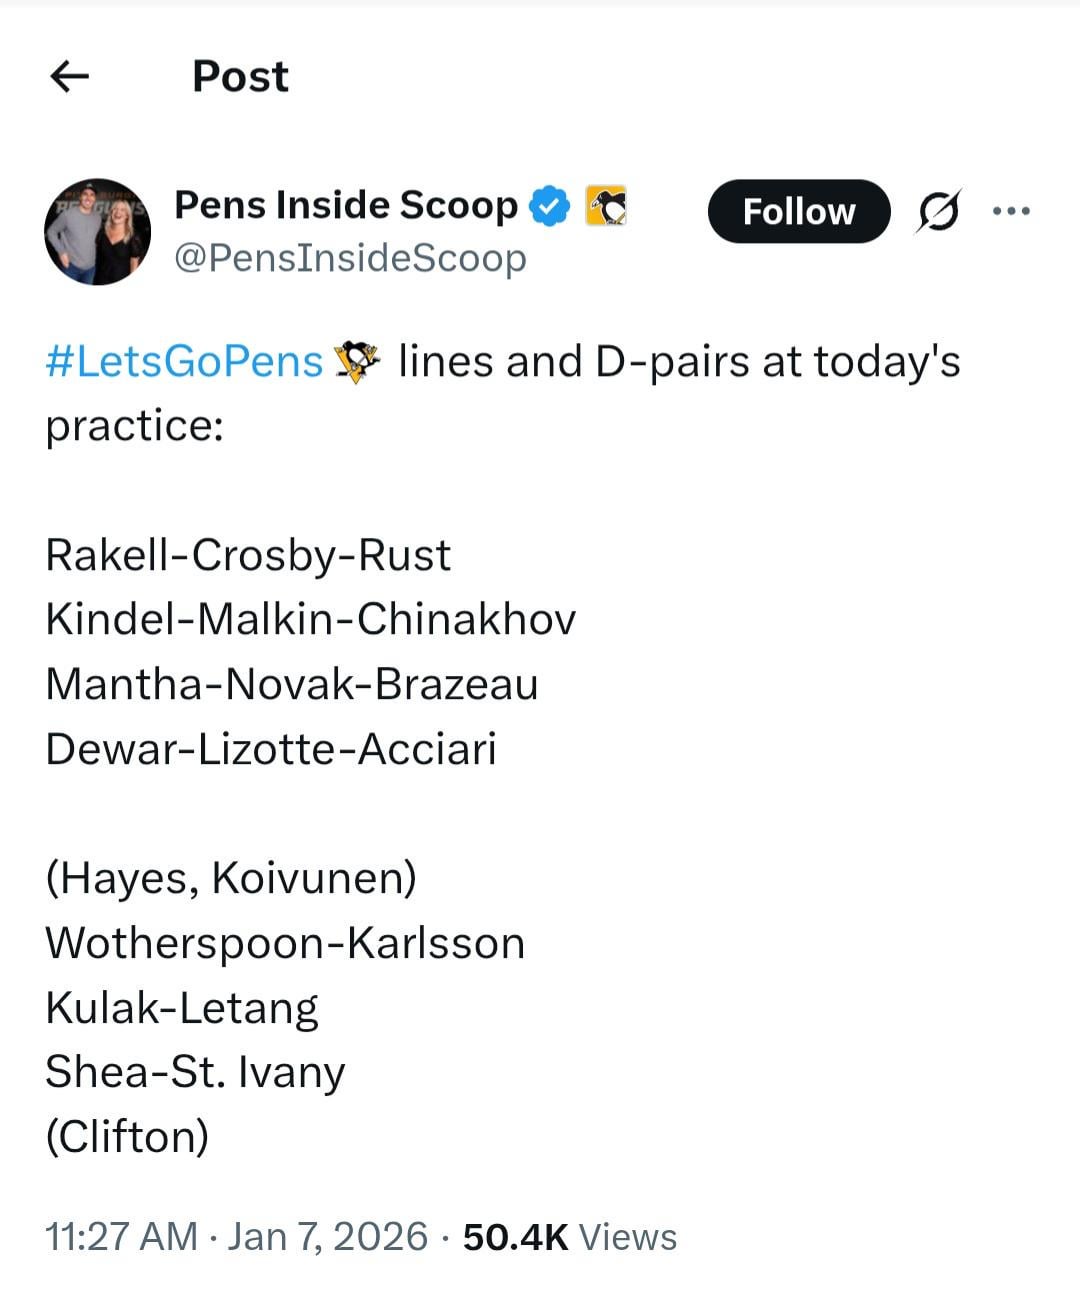Click the Post header title
The height and width of the screenshot is (1304, 1080).
tap(240, 76)
